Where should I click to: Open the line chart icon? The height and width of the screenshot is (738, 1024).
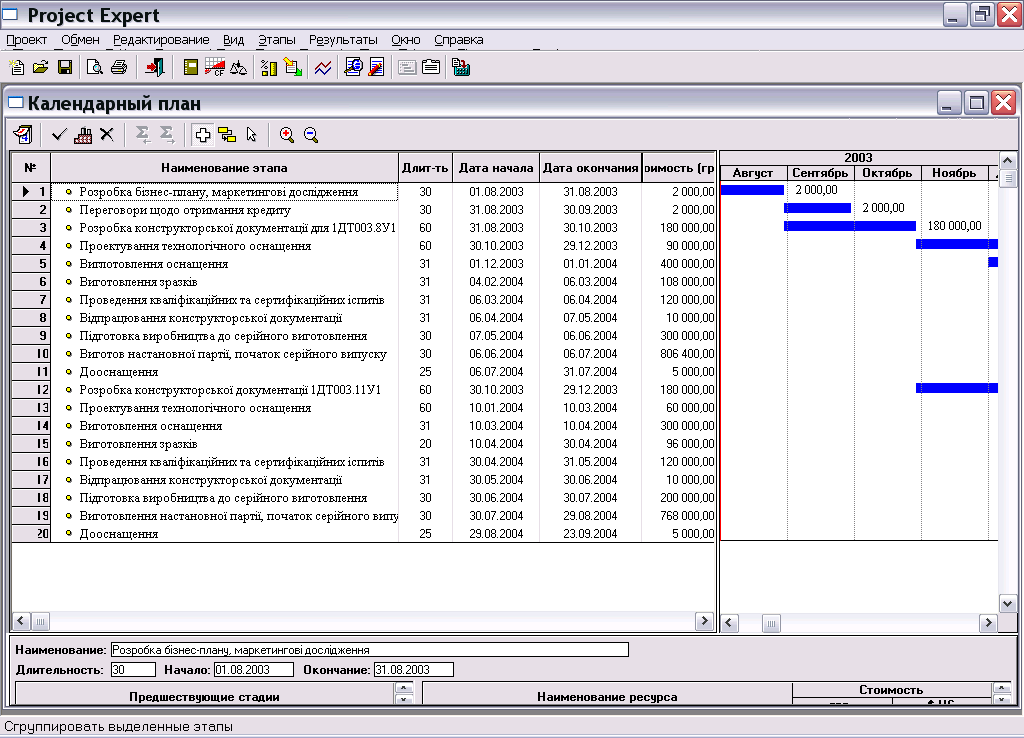323,67
